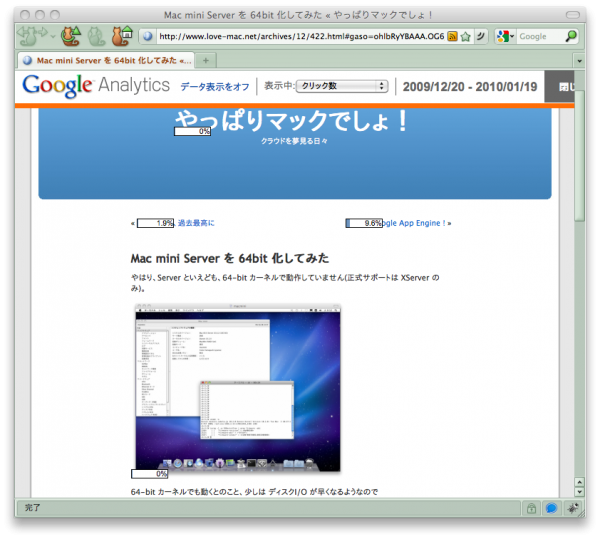Click the やっぱりマックでしょ！ blog title
Screen dimensions: 600x539
point(292,121)
